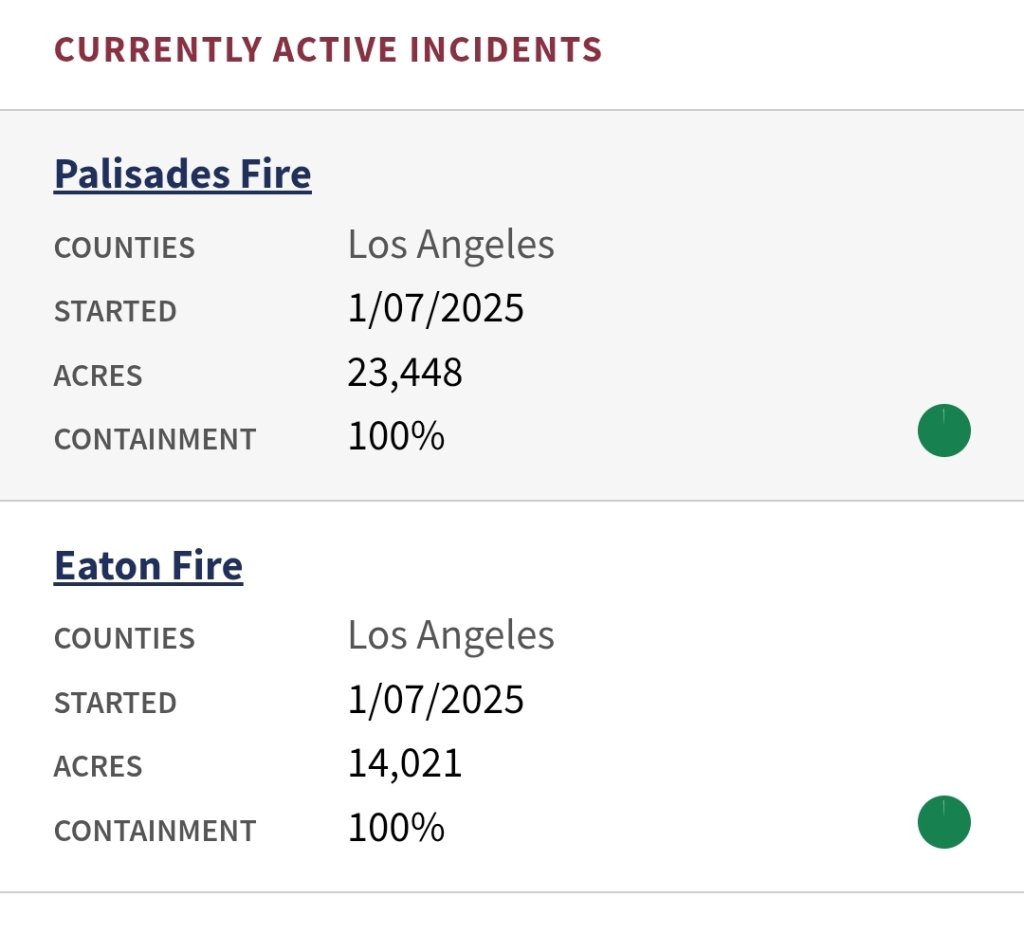The width and height of the screenshot is (1024, 934).
Task: Click the Containment label under Eaton Fire
Action: (155, 831)
